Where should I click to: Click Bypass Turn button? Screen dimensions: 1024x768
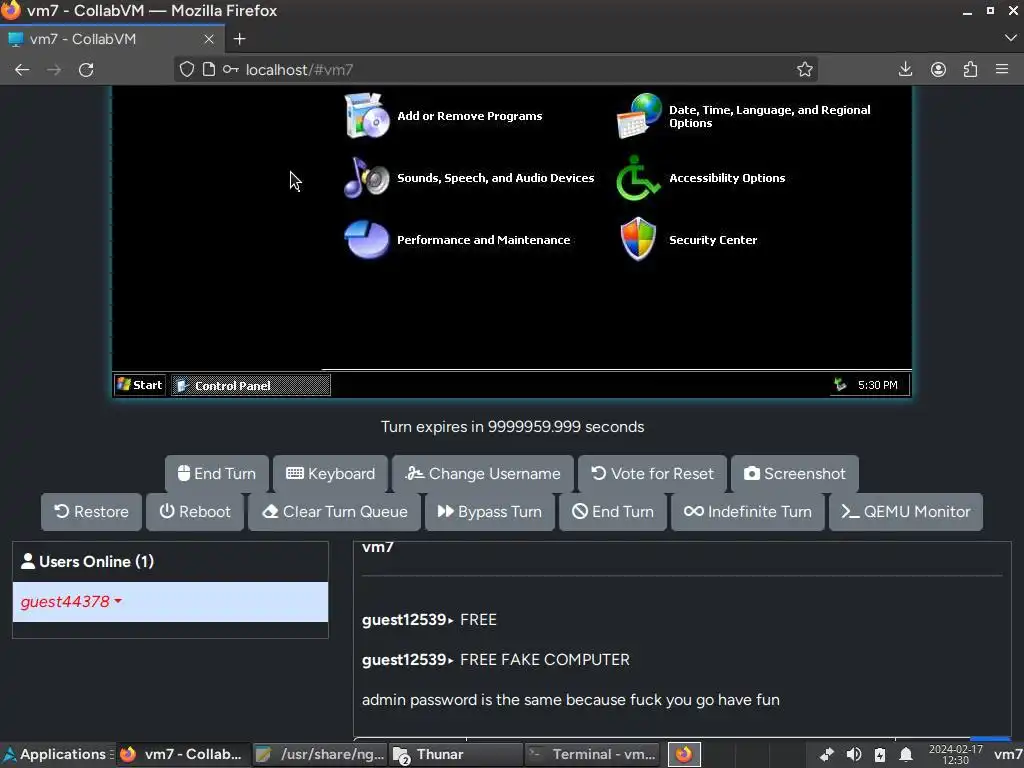pyautogui.click(x=490, y=511)
